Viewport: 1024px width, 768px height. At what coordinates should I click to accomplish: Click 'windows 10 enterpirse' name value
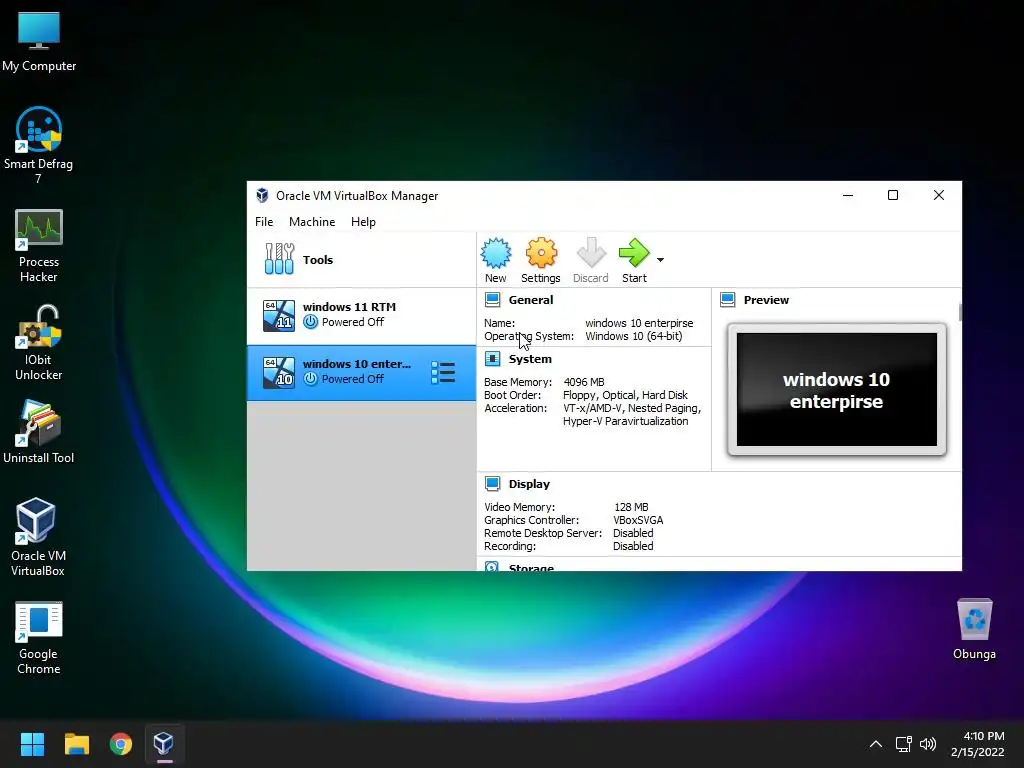(x=639, y=323)
